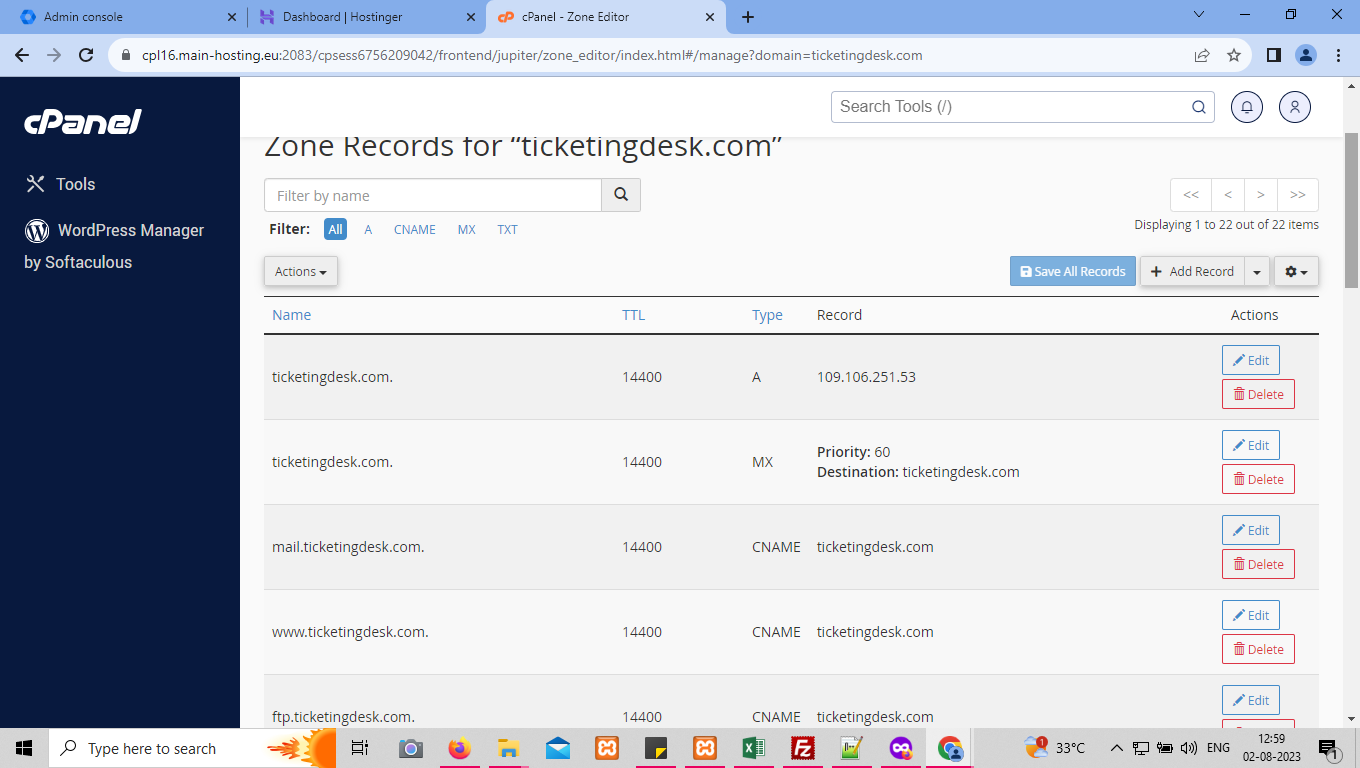Click the Filter by name input field
The width and height of the screenshot is (1360, 768).
(433, 195)
